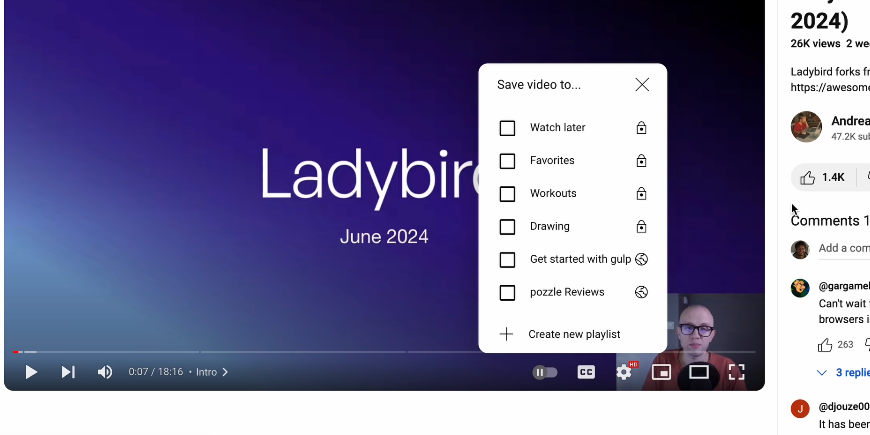Like the comment with 263 likes
This screenshot has width=870, height=435.
[825, 345]
